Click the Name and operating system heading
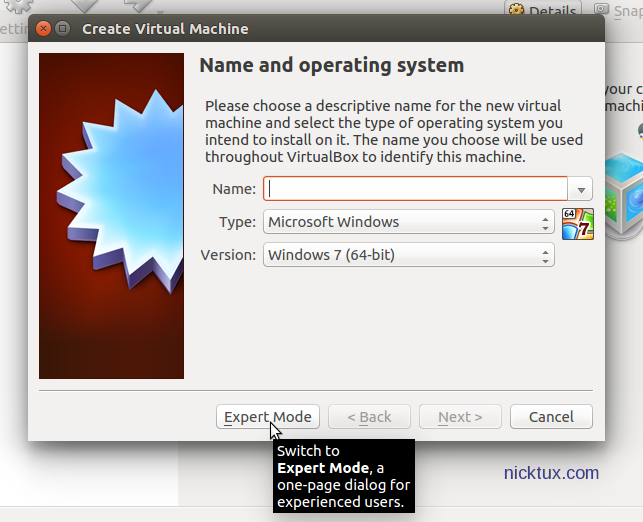The image size is (643, 522). (332, 66)
